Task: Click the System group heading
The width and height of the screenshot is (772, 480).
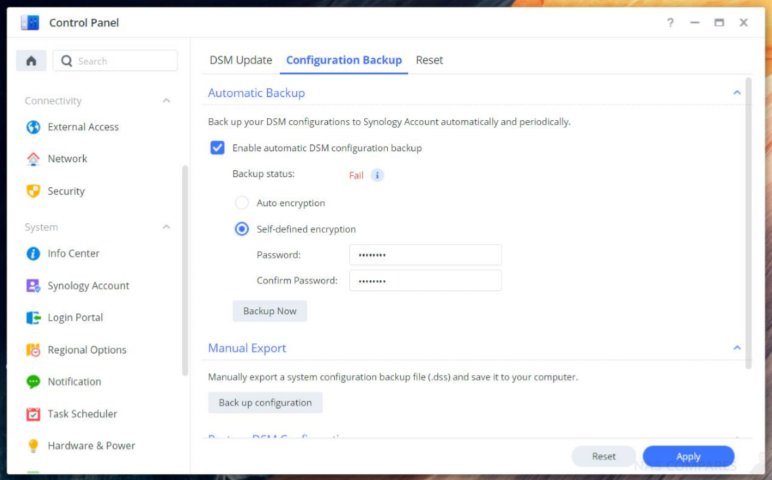Action: click(x=41, y=227)
